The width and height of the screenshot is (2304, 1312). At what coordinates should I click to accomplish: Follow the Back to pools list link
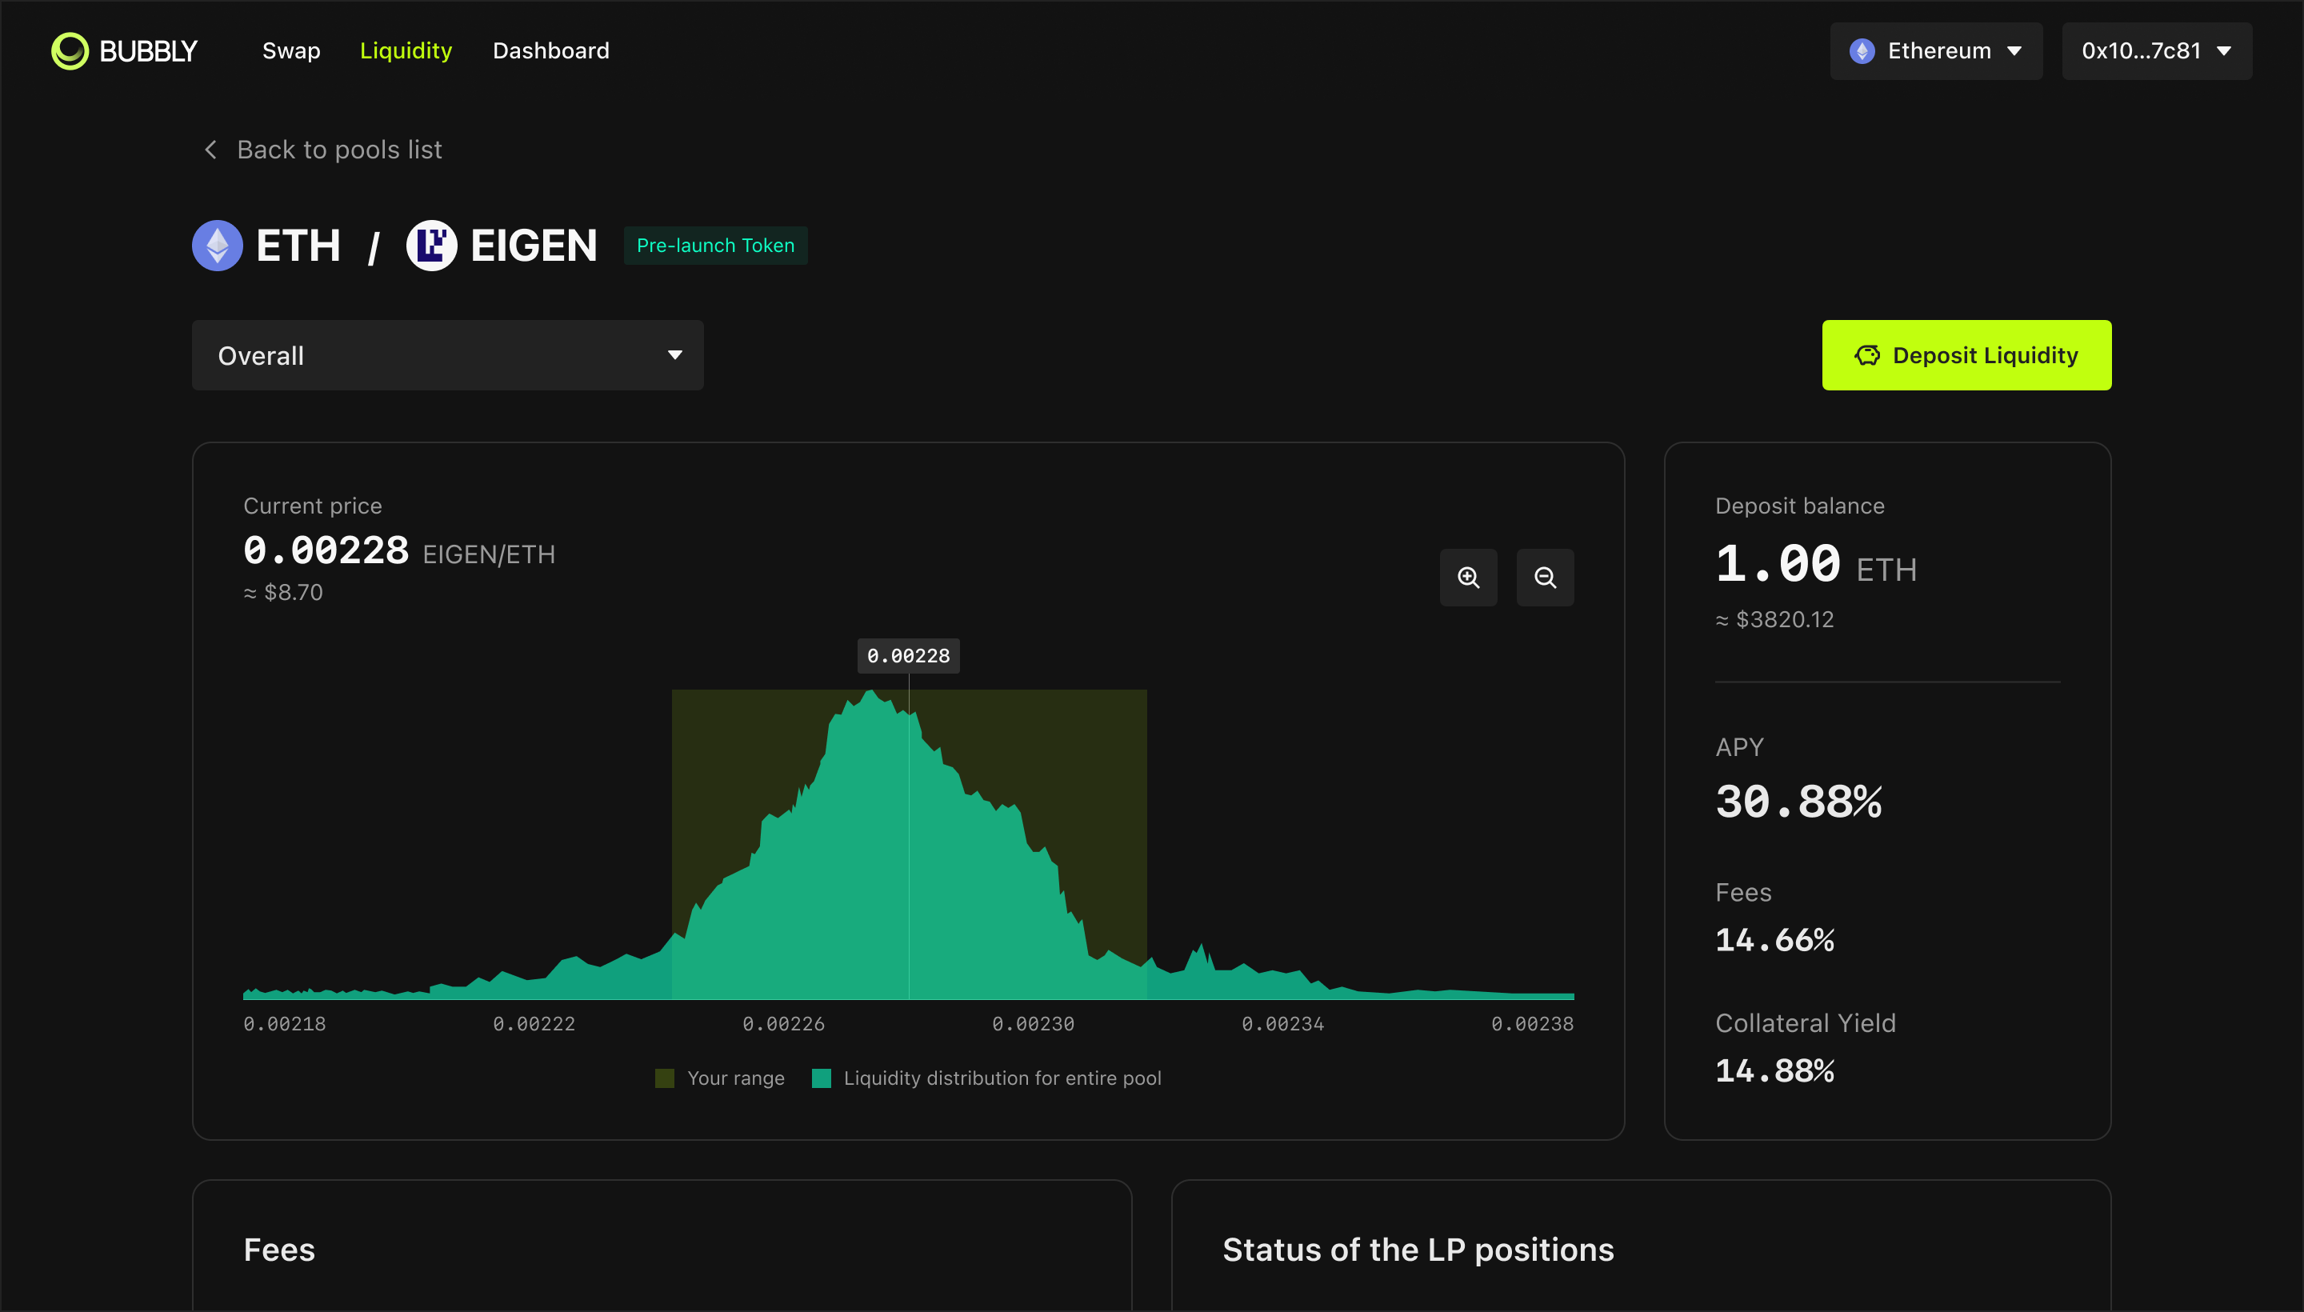pos(338,150)
